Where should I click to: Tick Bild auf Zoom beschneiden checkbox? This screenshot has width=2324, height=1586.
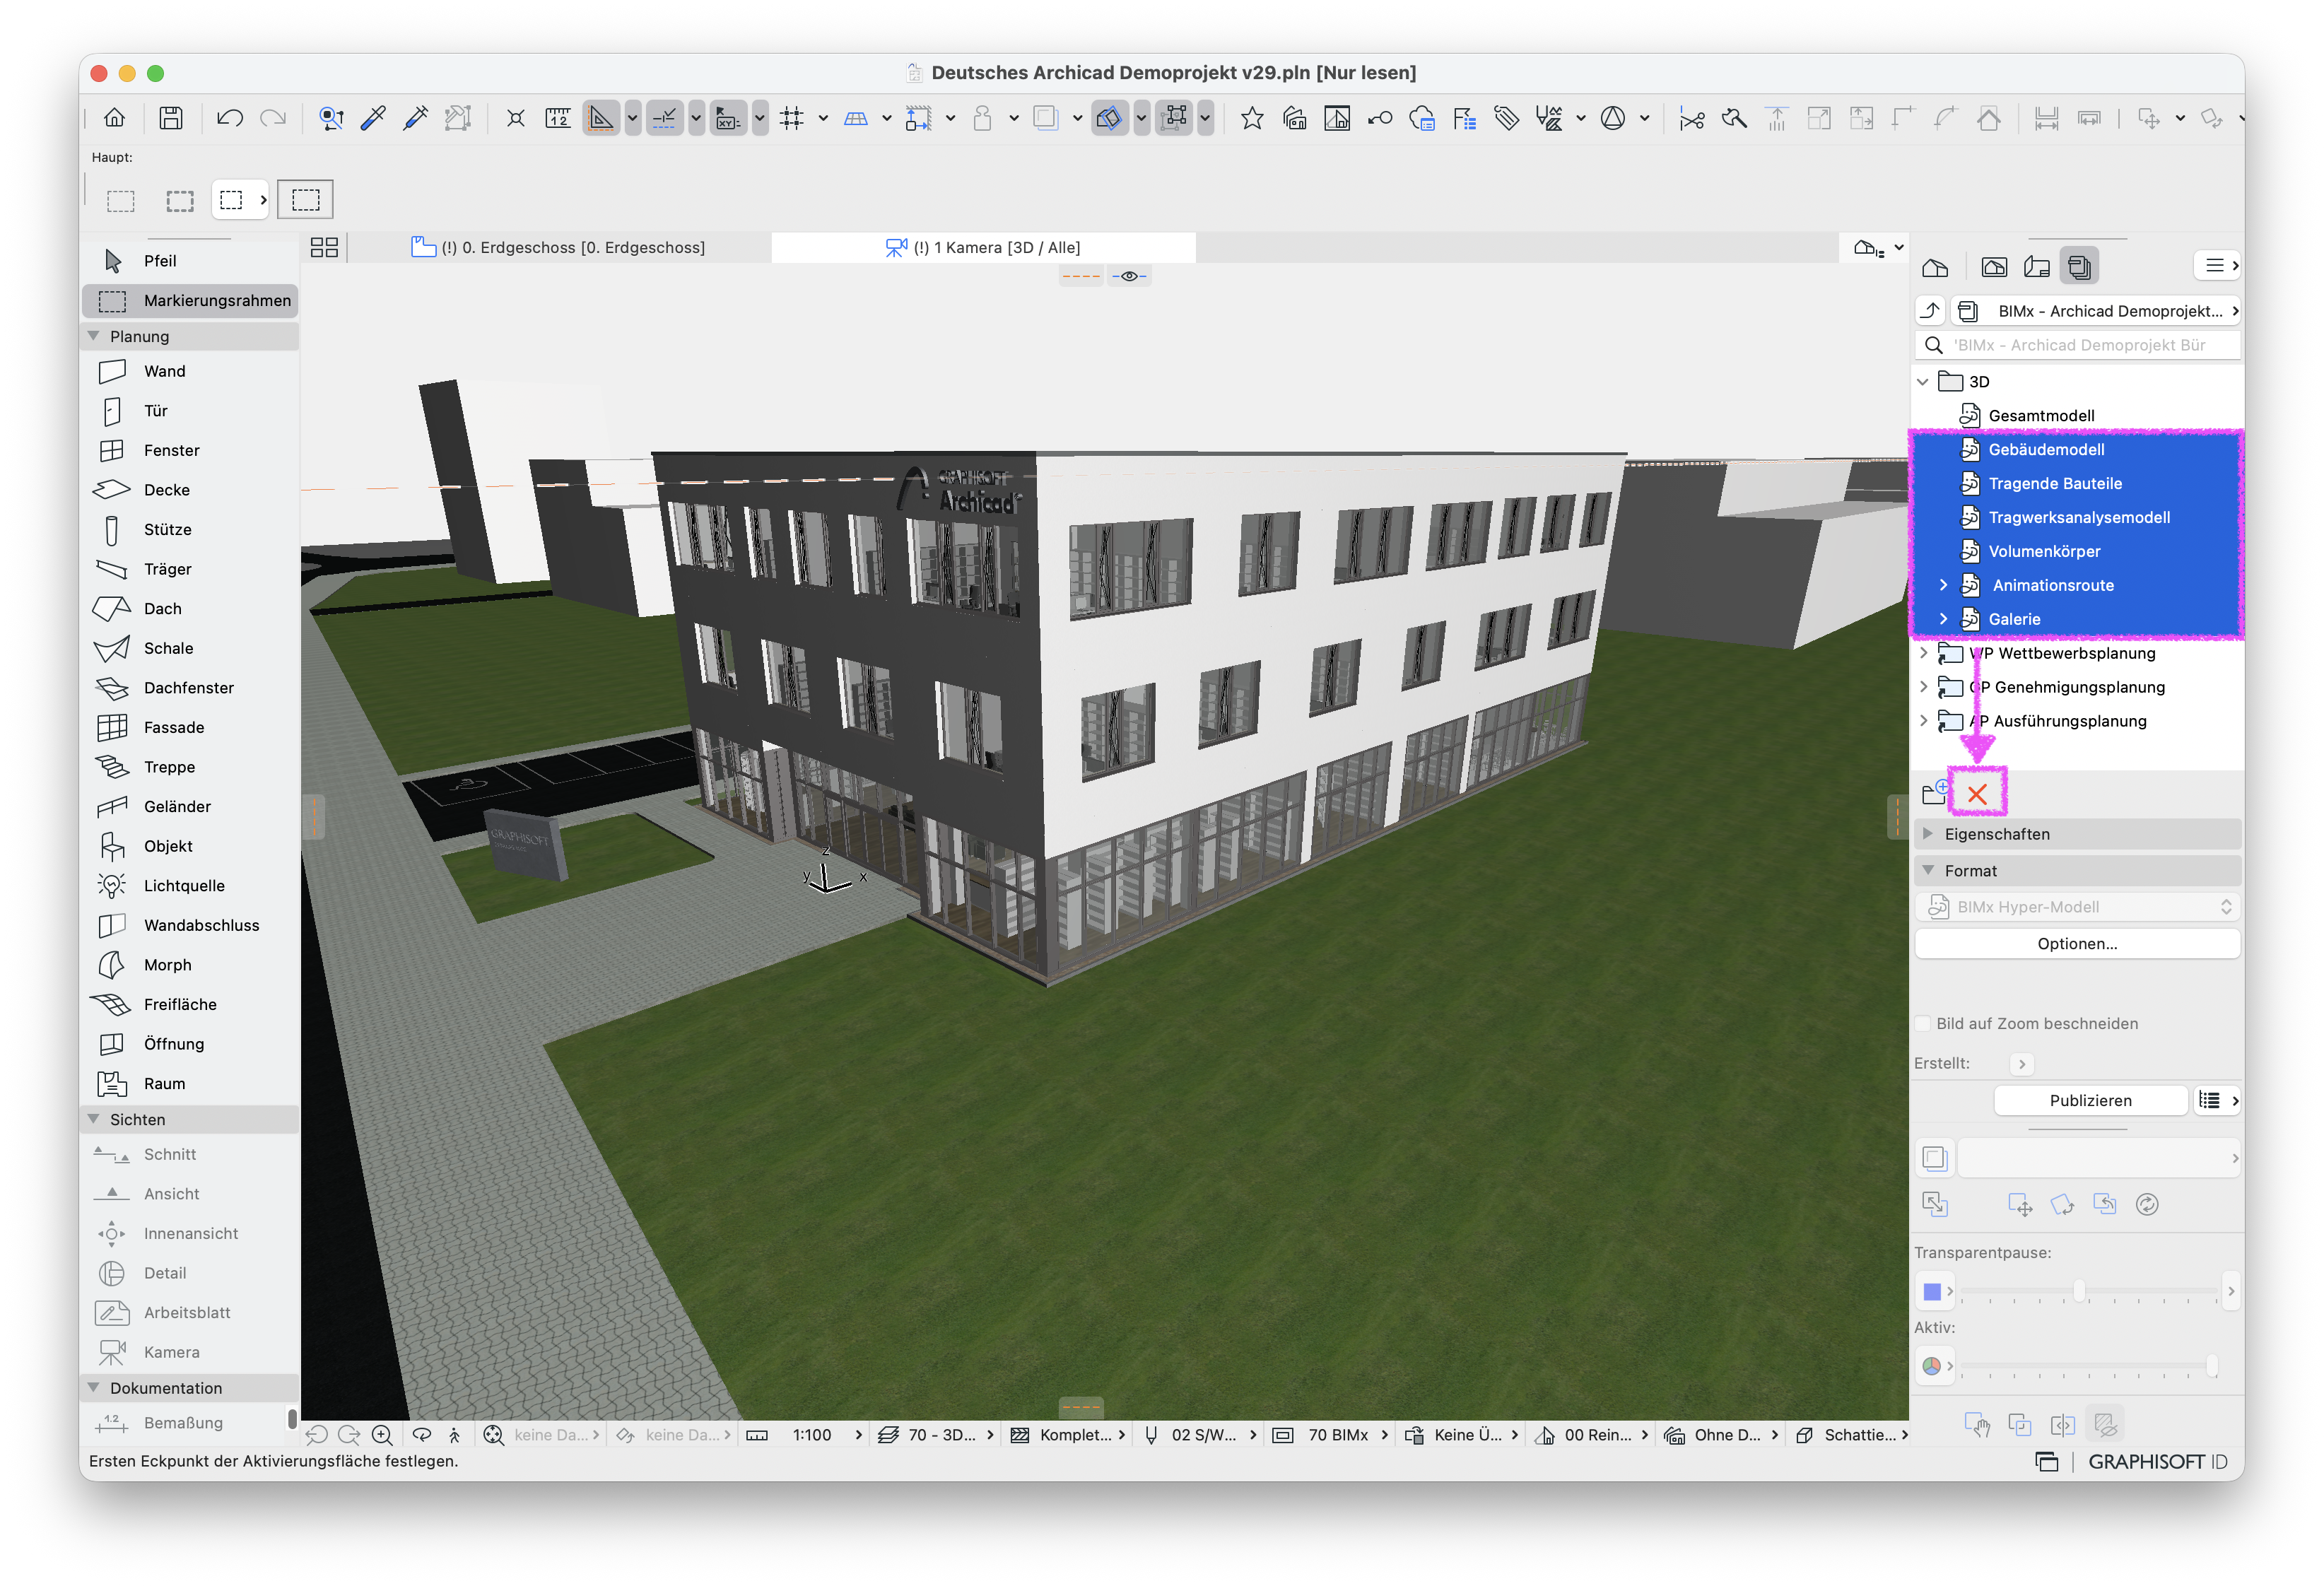click(x=1922, y=1023)
